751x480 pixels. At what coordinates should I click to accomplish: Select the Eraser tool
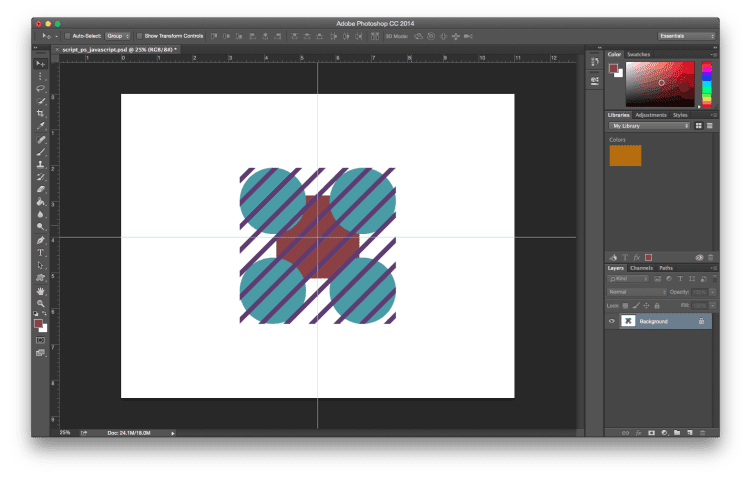[40, 190]
